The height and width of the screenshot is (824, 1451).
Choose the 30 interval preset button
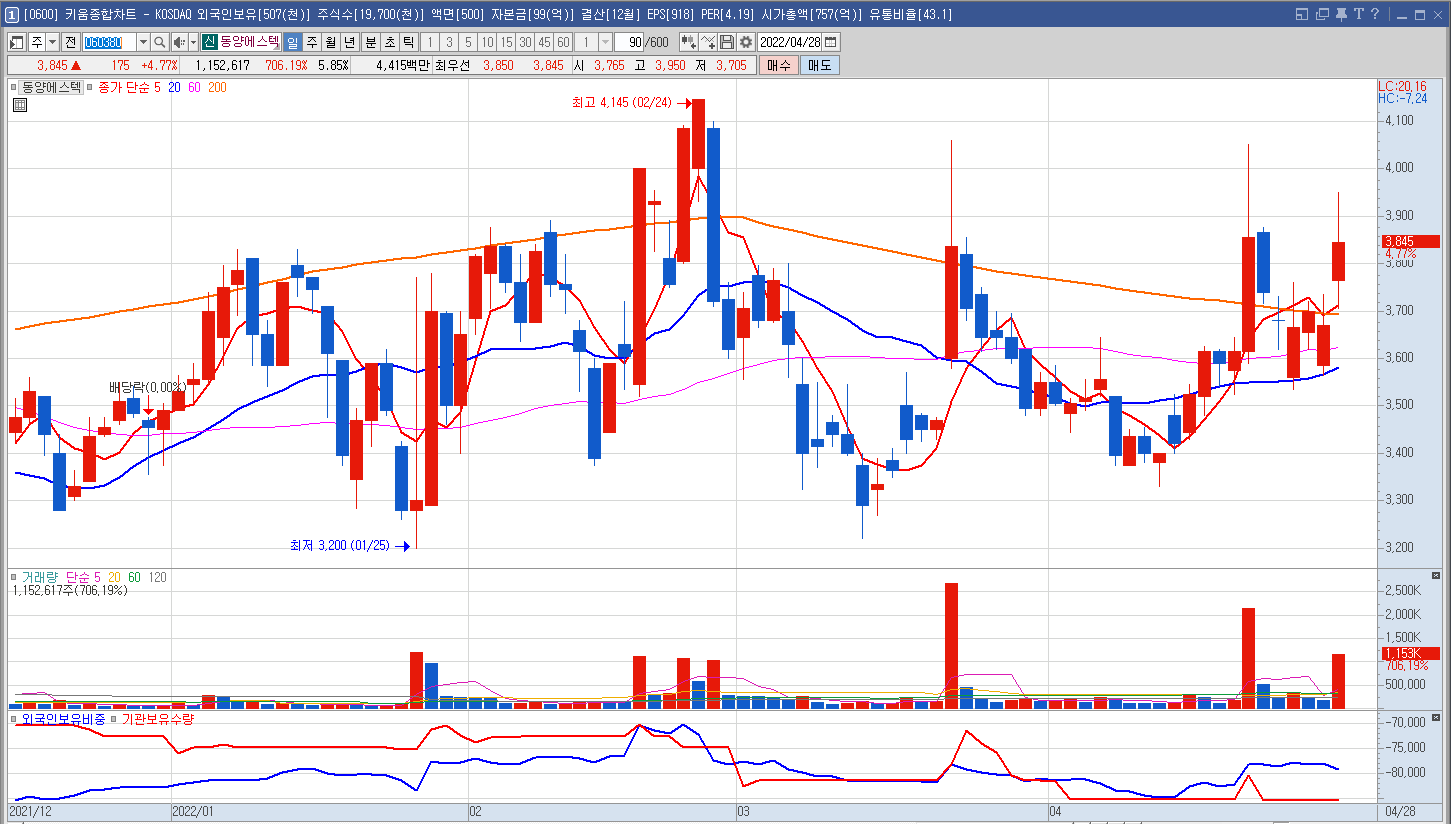(525, 42)
